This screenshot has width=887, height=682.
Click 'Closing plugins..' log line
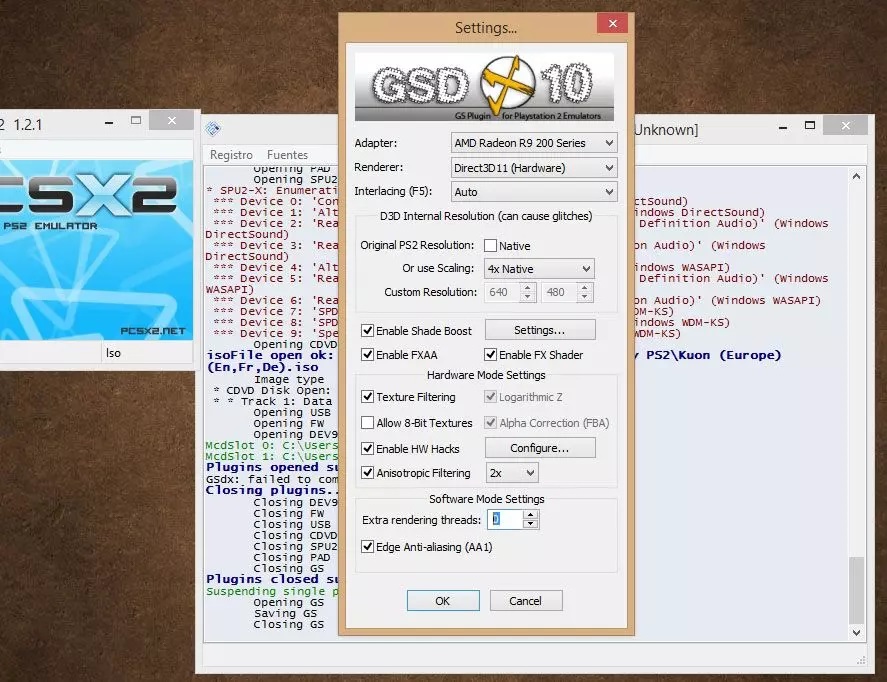272,490
